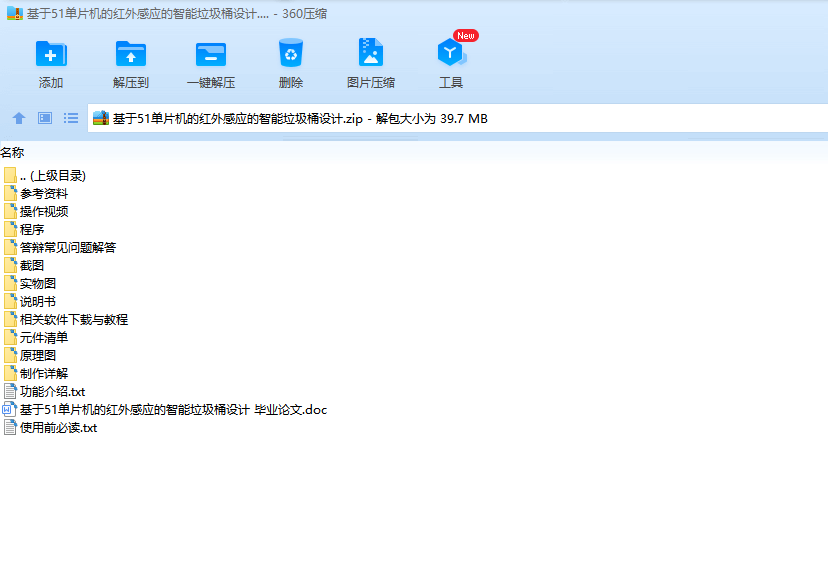Screen dimensions: 828x566
Task: Click the archive path field showing the zip name
Action: pos(457,118)
